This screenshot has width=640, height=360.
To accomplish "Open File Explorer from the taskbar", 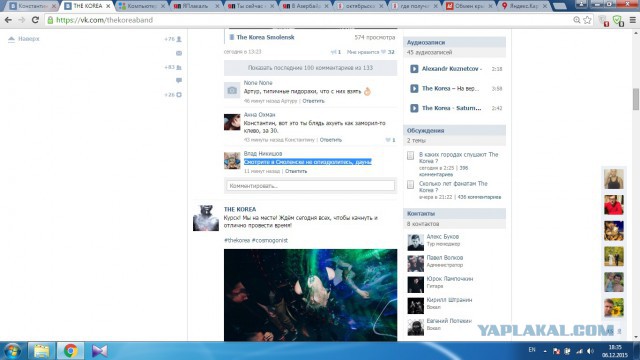I will tap(41, 351).
